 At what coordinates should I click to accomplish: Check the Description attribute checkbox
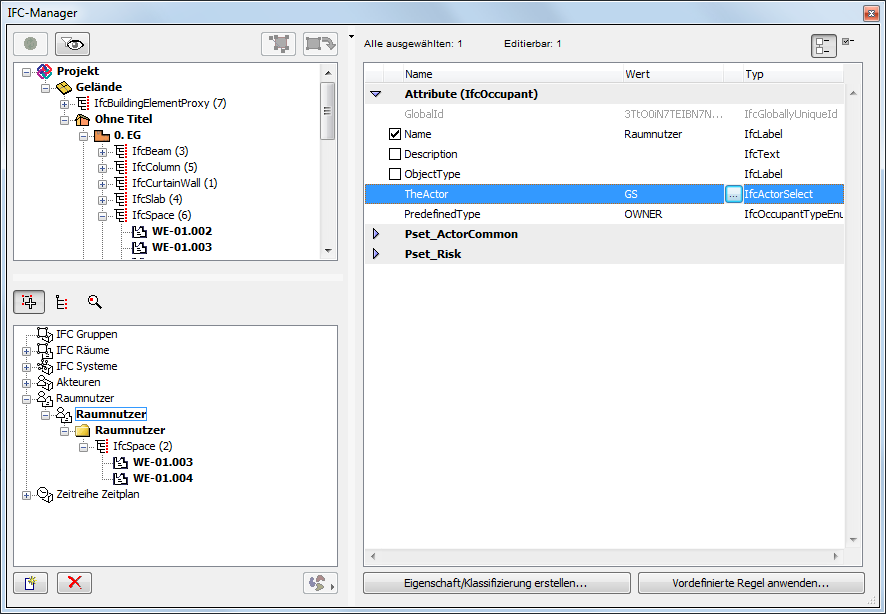[395, 154]
